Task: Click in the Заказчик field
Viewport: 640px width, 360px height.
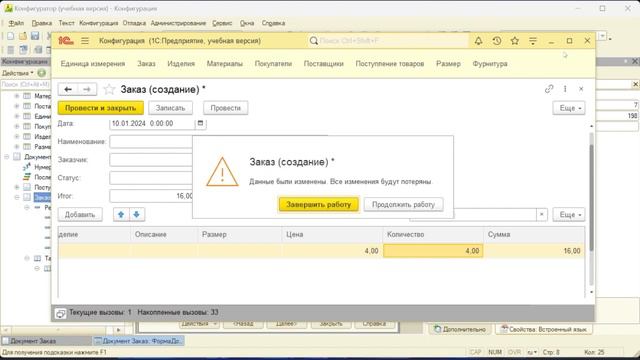Action: click(151, 160)
